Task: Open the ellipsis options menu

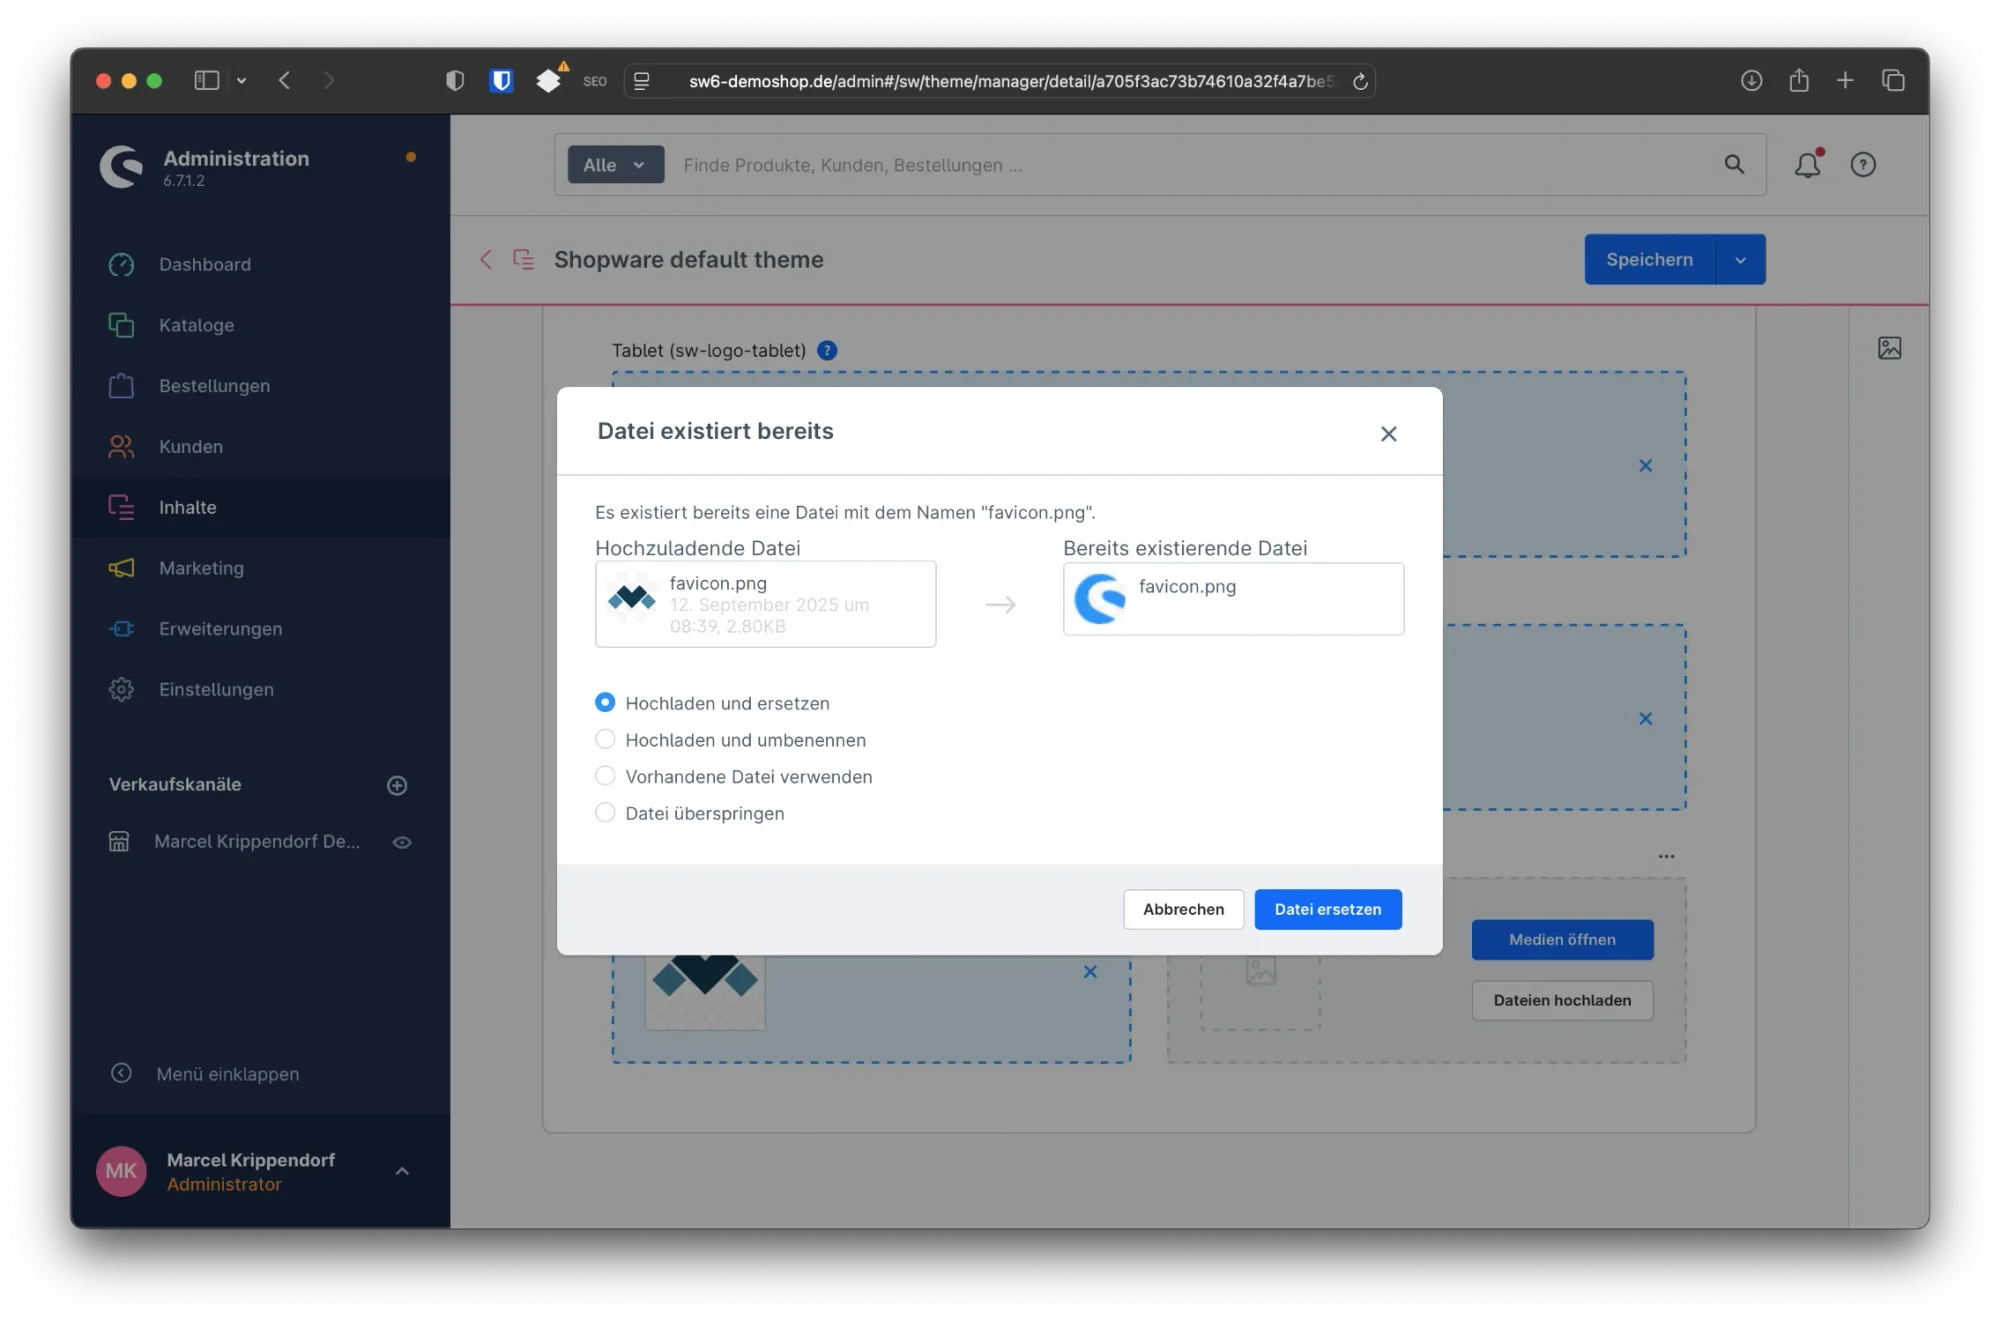Action: (1666, 856)
